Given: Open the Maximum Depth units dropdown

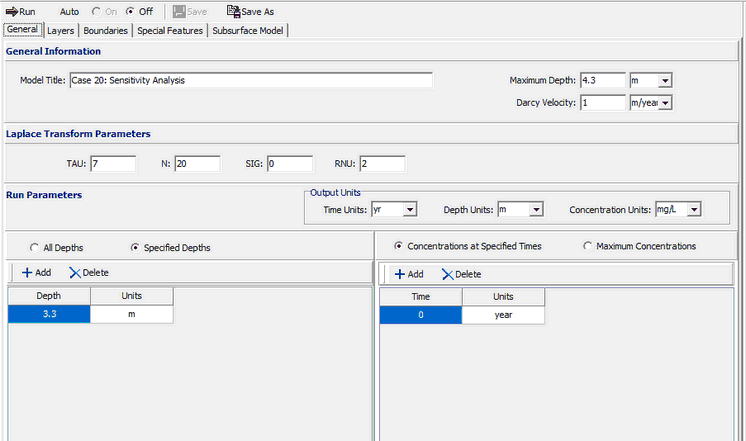Looking at the screenshot, I should click(x=665, y=81).
